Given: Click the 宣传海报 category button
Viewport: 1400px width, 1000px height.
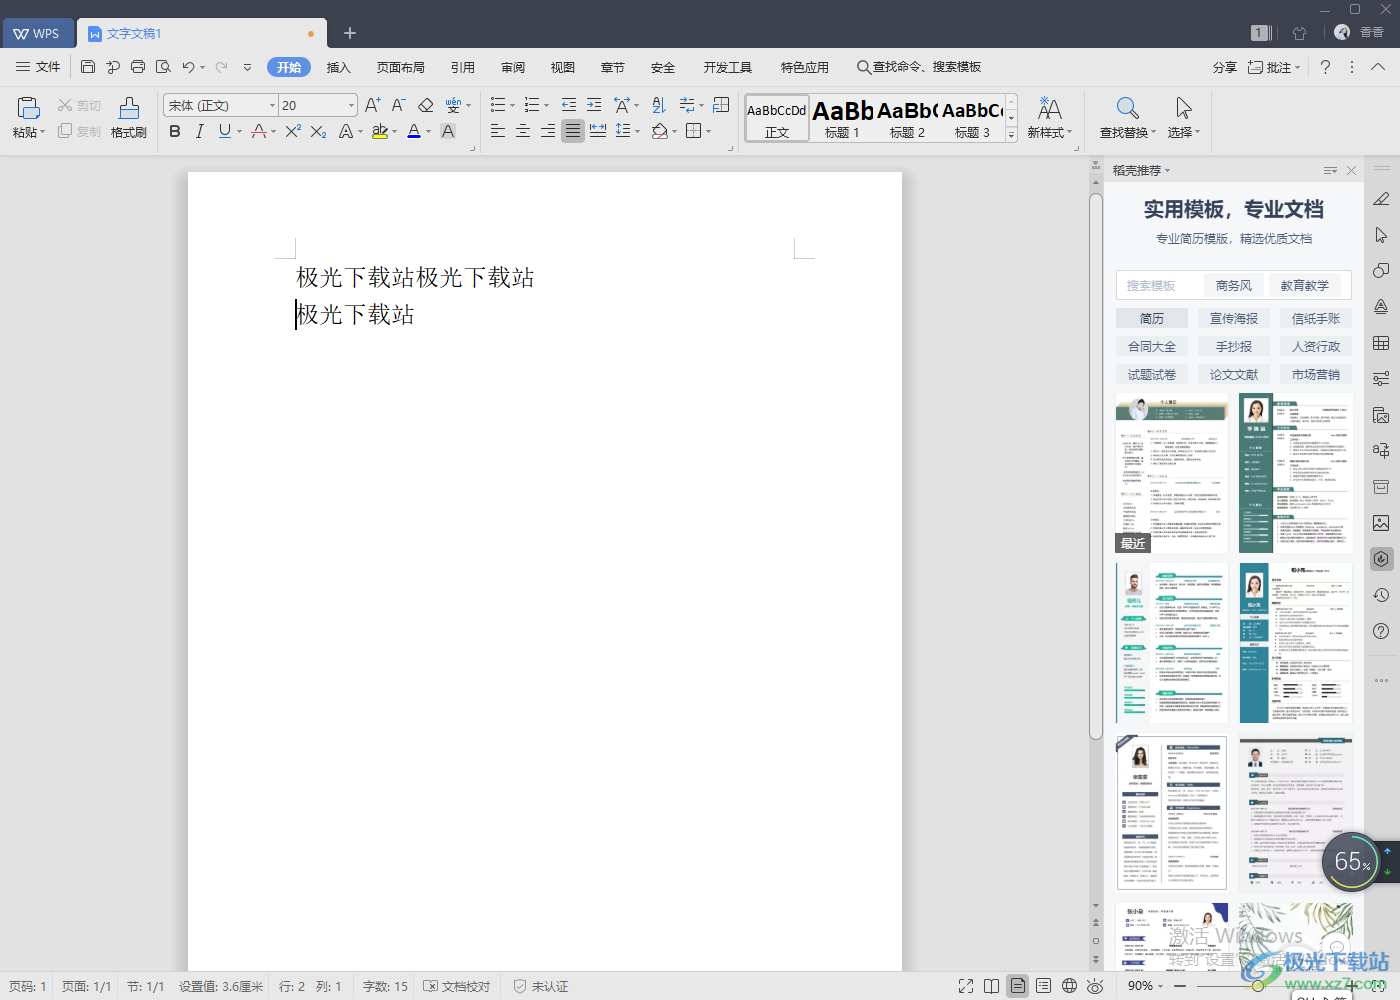Looking at the screenshot, I should coord(1234,318).
